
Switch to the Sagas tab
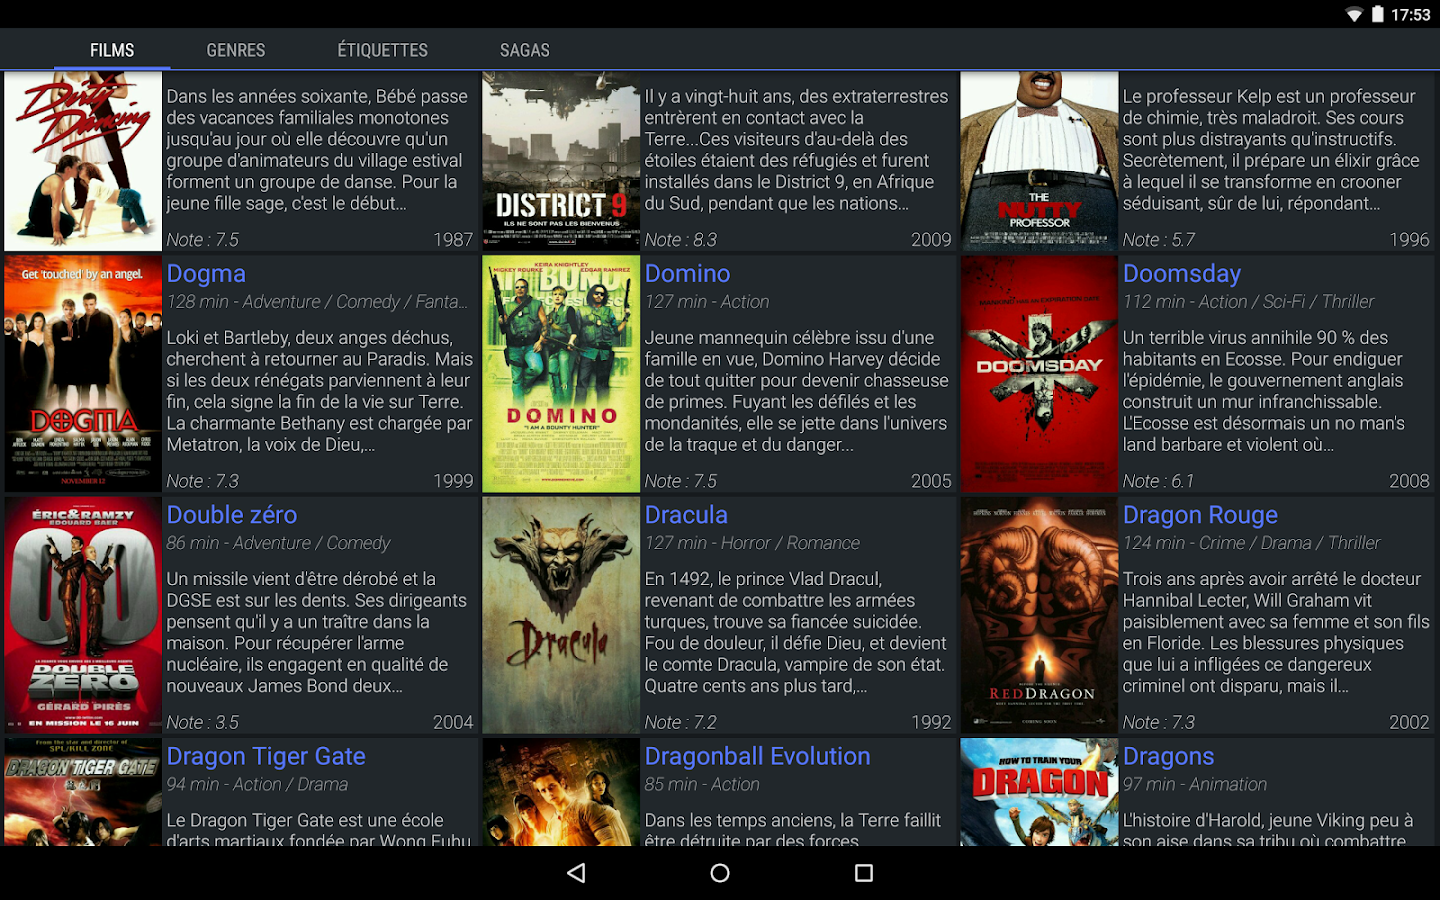point(525,50)
